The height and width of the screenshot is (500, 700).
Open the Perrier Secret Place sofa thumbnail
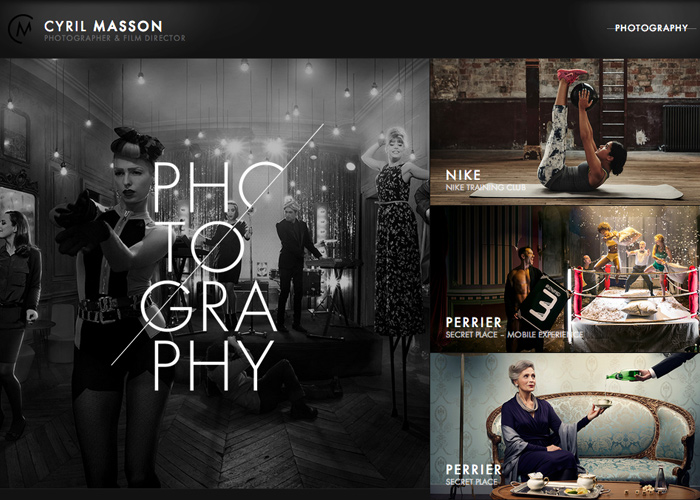pyautogui.click(x=565, y=426)
